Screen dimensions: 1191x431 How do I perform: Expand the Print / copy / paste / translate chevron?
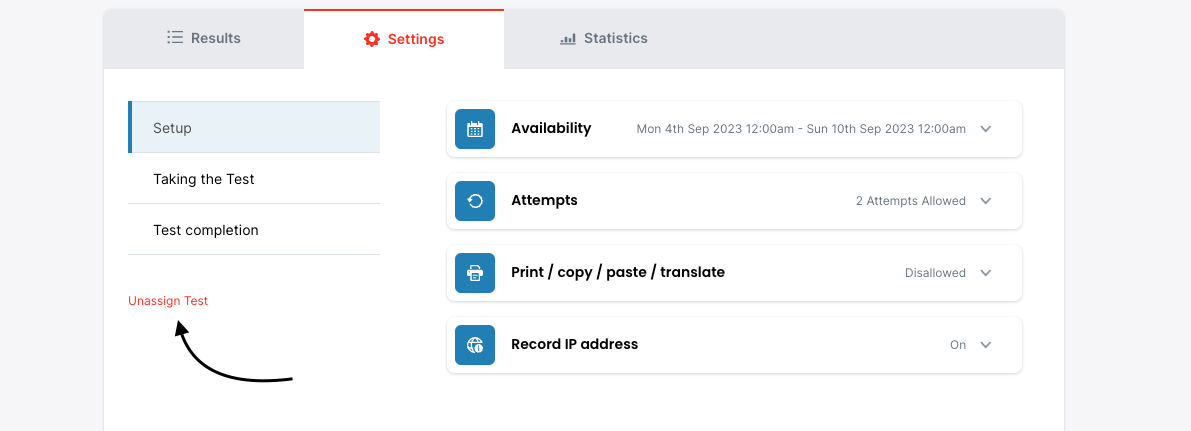(x=986, y=273)
